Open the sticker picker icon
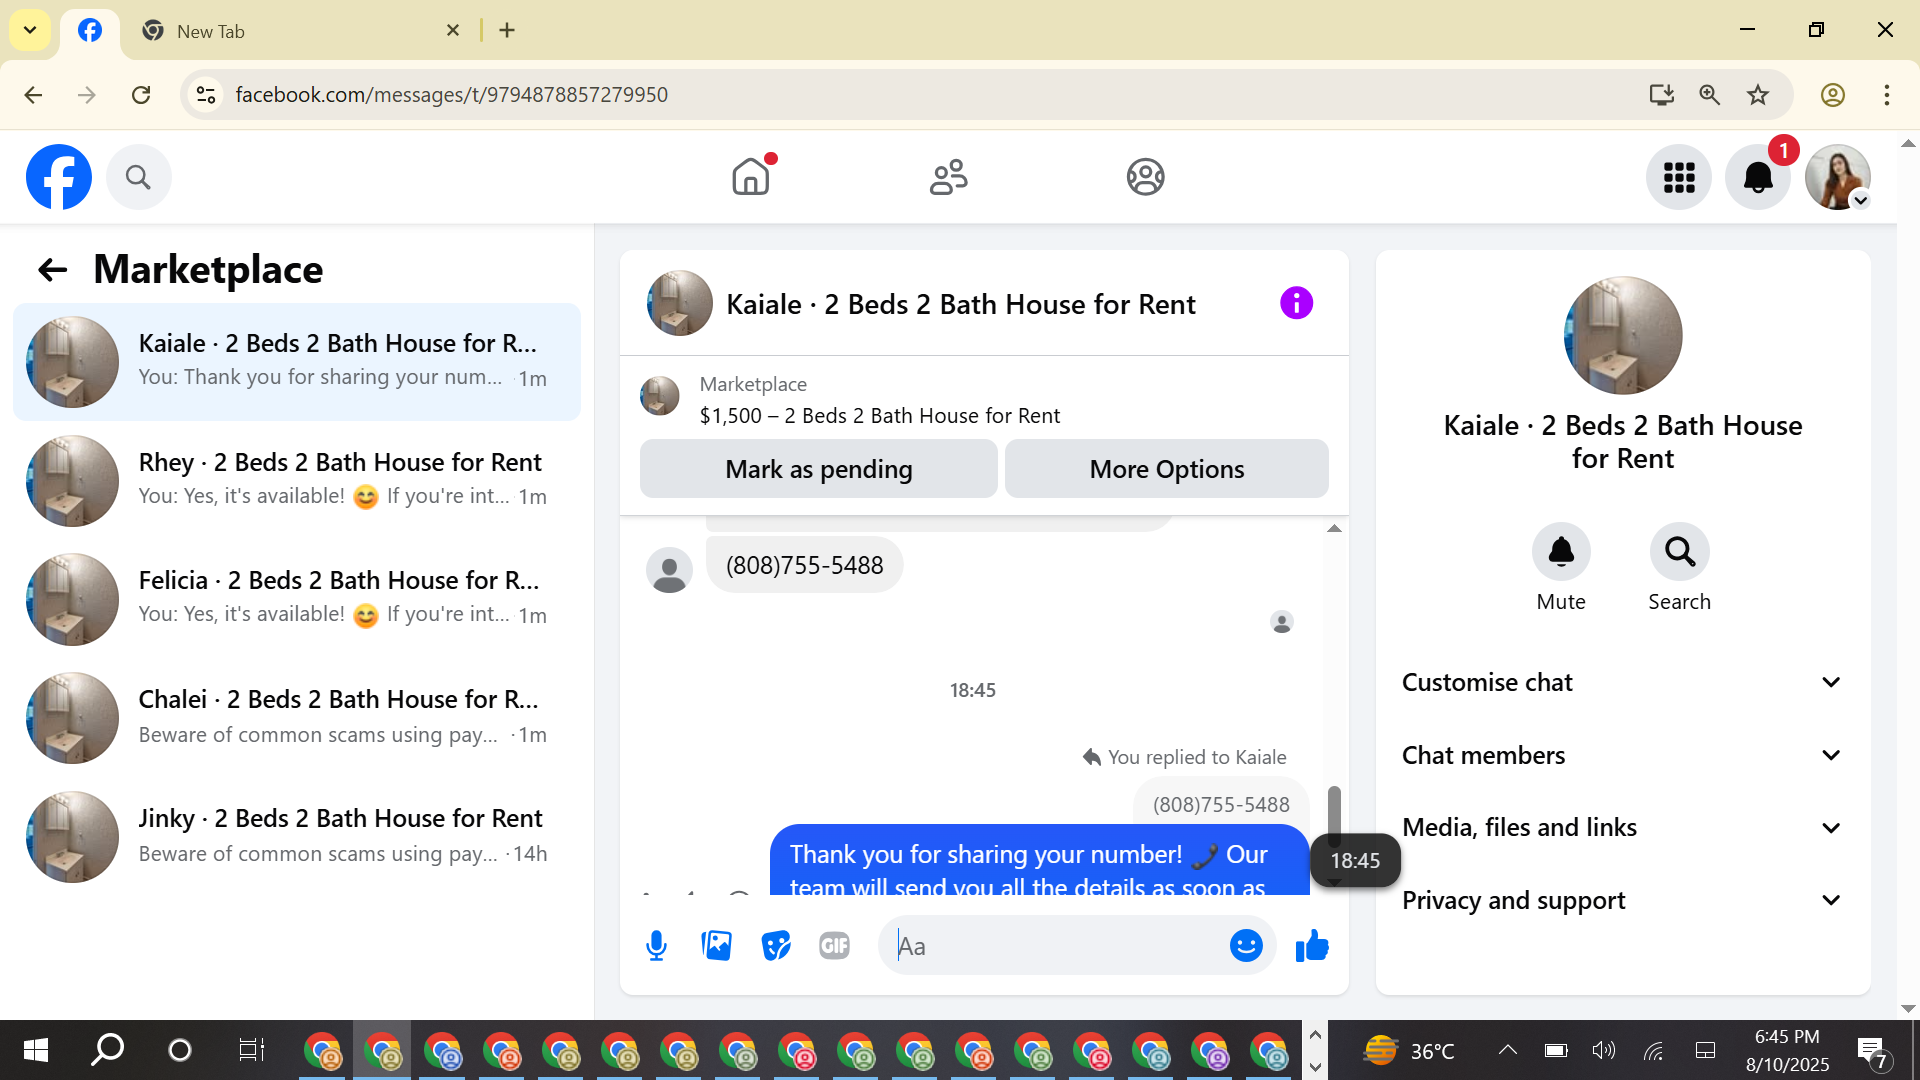Viewport: 1920px width, 1080px height. 776,945
